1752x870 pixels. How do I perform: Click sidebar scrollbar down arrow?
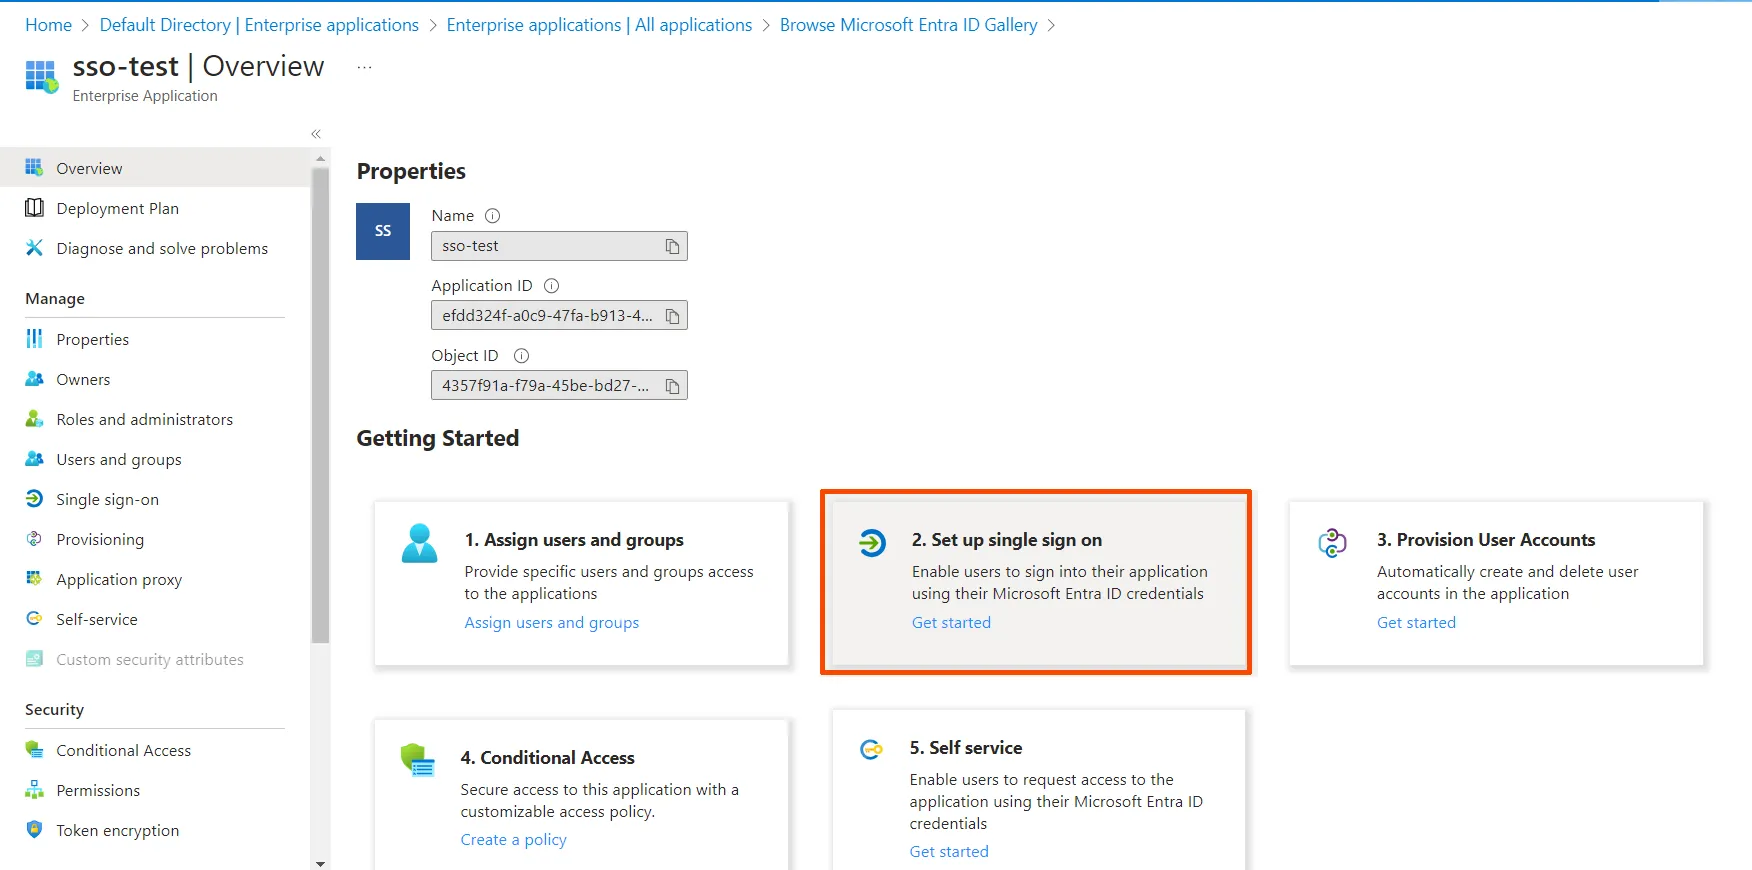pyautogui.click(x=320, y=863)
